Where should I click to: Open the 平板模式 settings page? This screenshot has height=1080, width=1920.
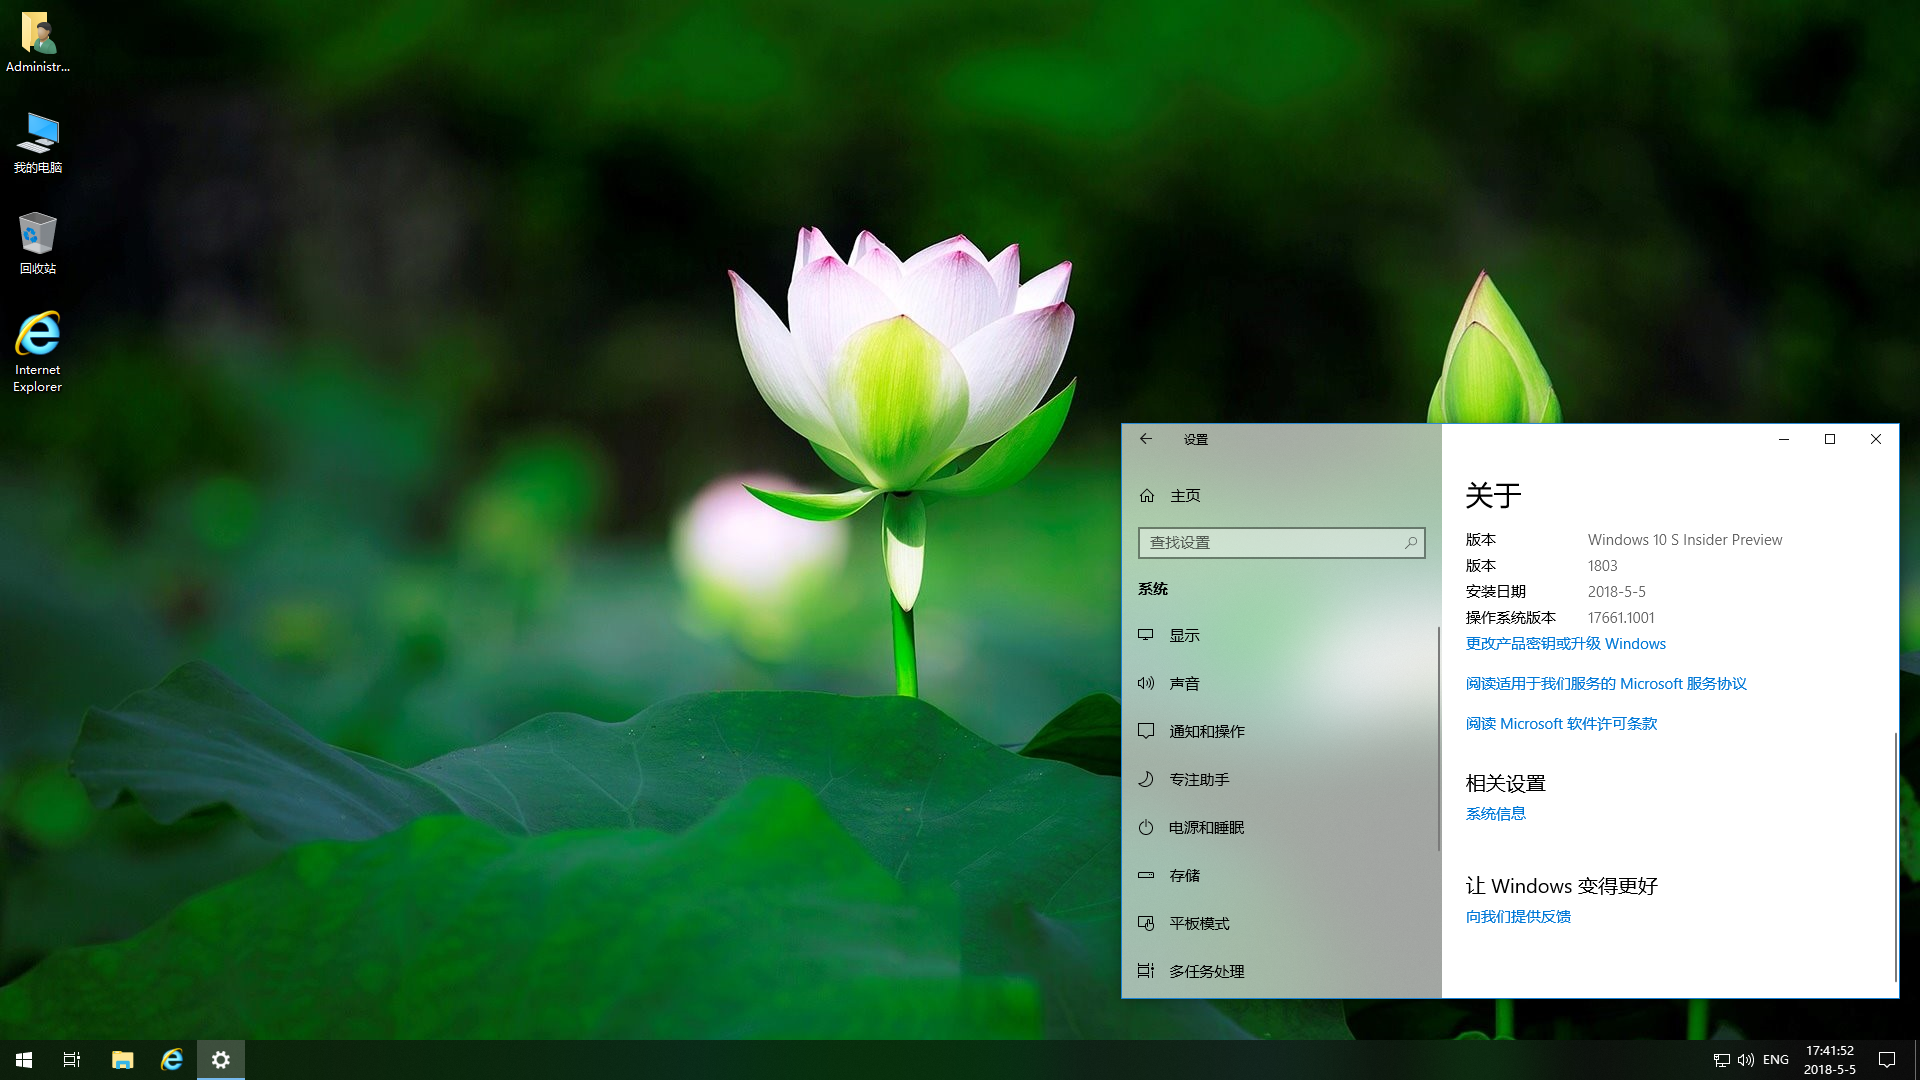[1280, 923]
